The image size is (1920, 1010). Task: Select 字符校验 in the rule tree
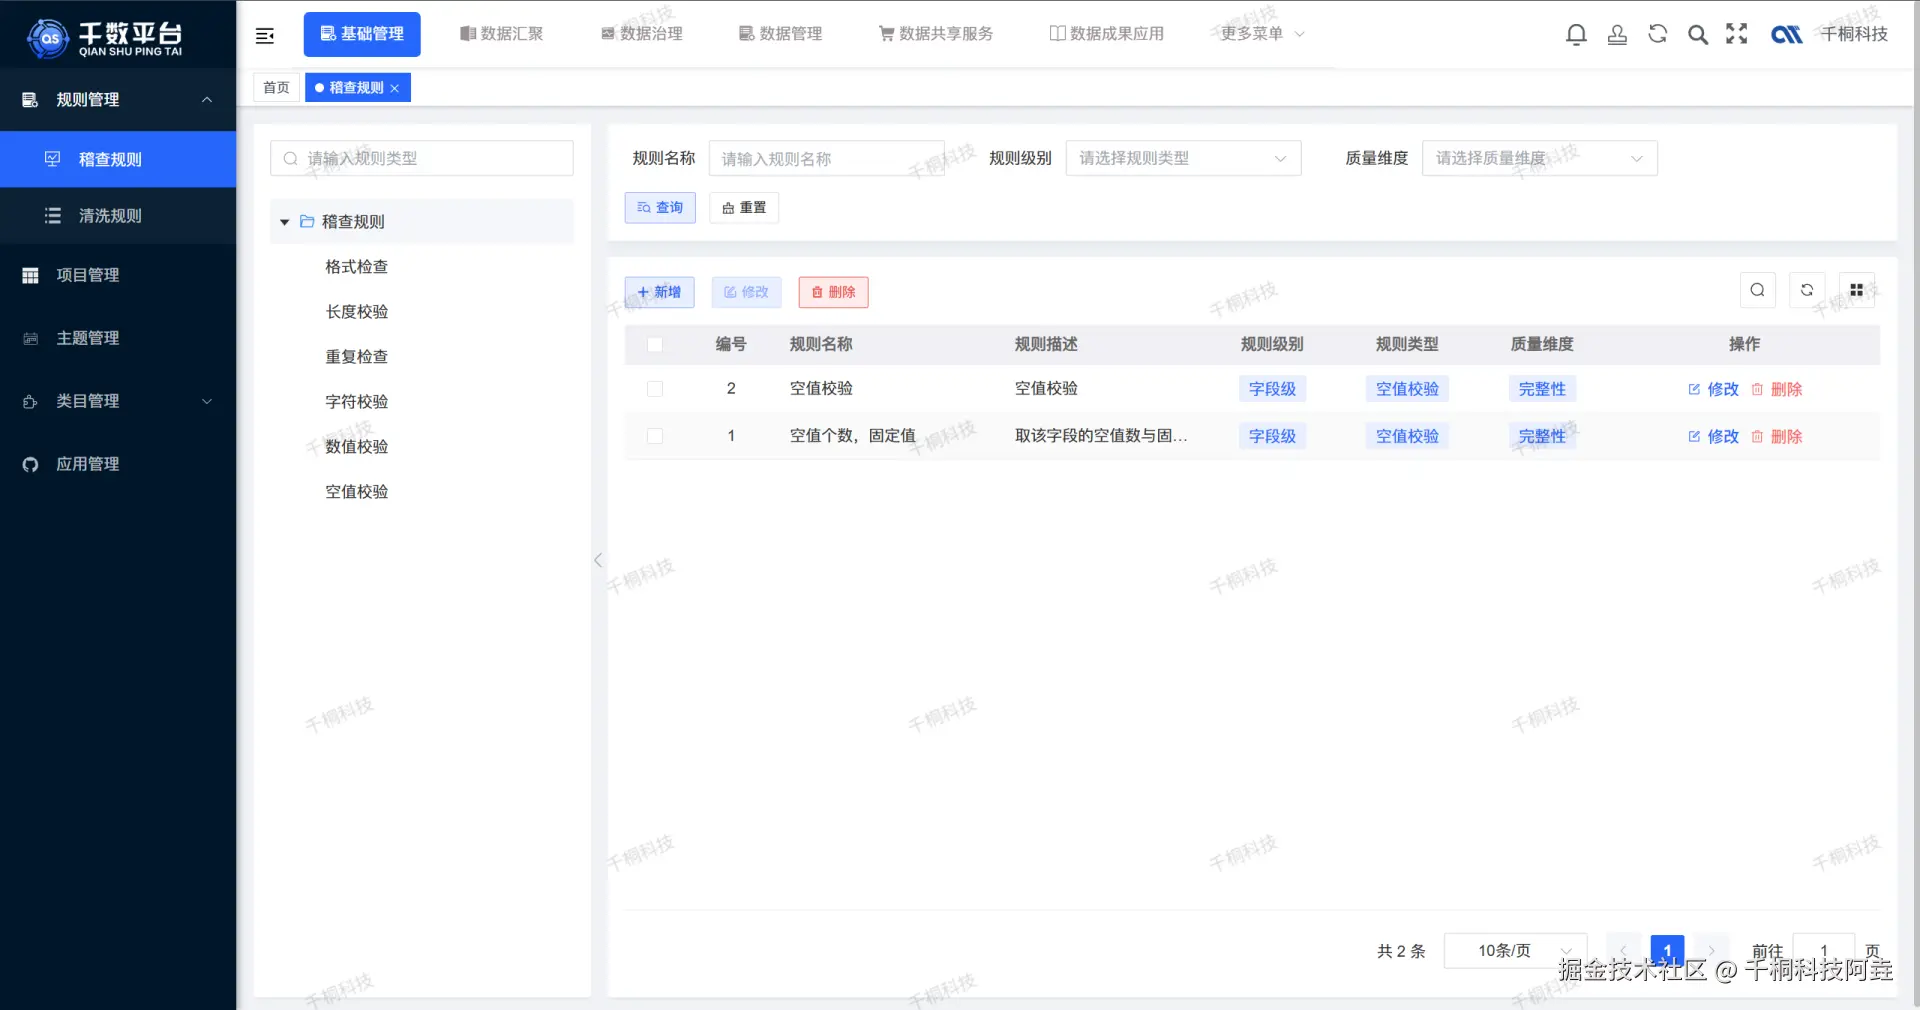(x=357, y=402)
